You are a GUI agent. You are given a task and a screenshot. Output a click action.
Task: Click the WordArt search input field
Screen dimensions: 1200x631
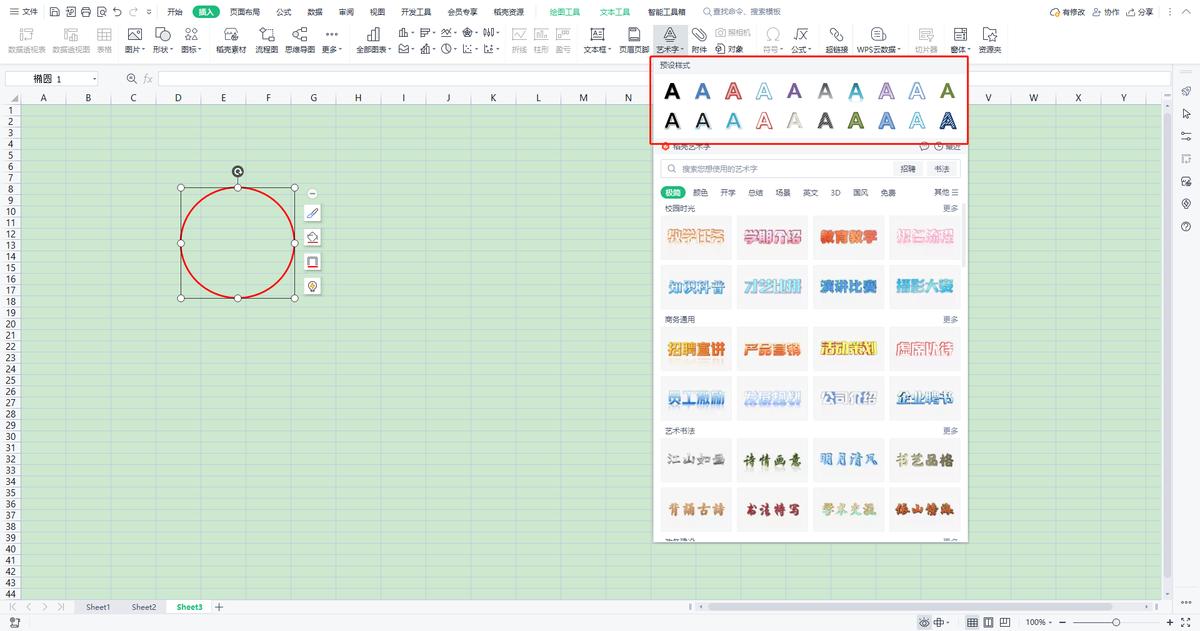(780, 167)
